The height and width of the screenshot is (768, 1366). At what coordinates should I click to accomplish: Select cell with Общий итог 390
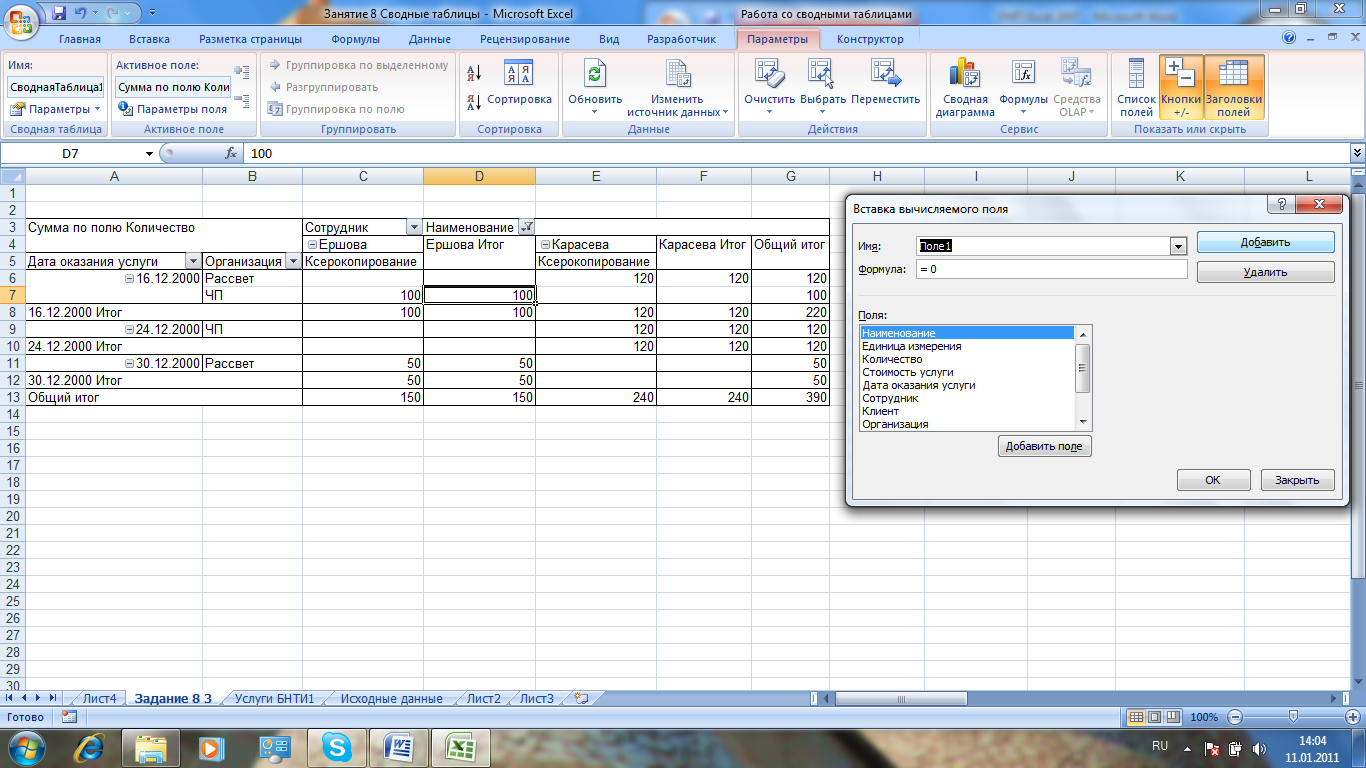(x=791, y=397)
